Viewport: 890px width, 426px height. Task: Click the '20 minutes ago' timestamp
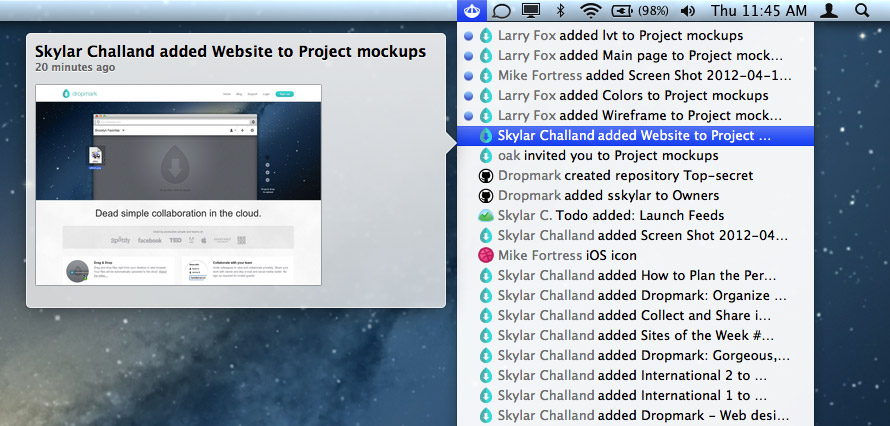point(75,68)
